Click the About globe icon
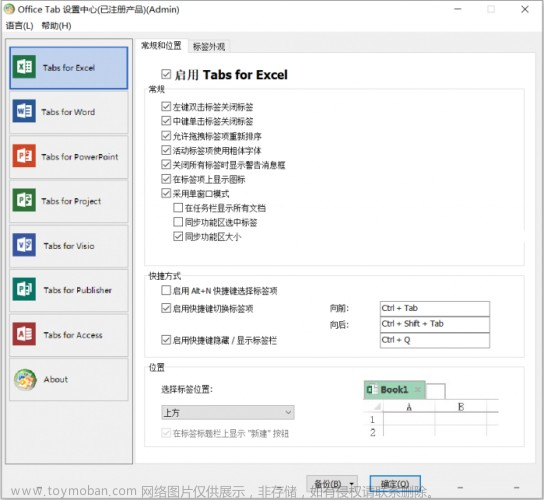544x500 pixels. click(x=25, y=379)
